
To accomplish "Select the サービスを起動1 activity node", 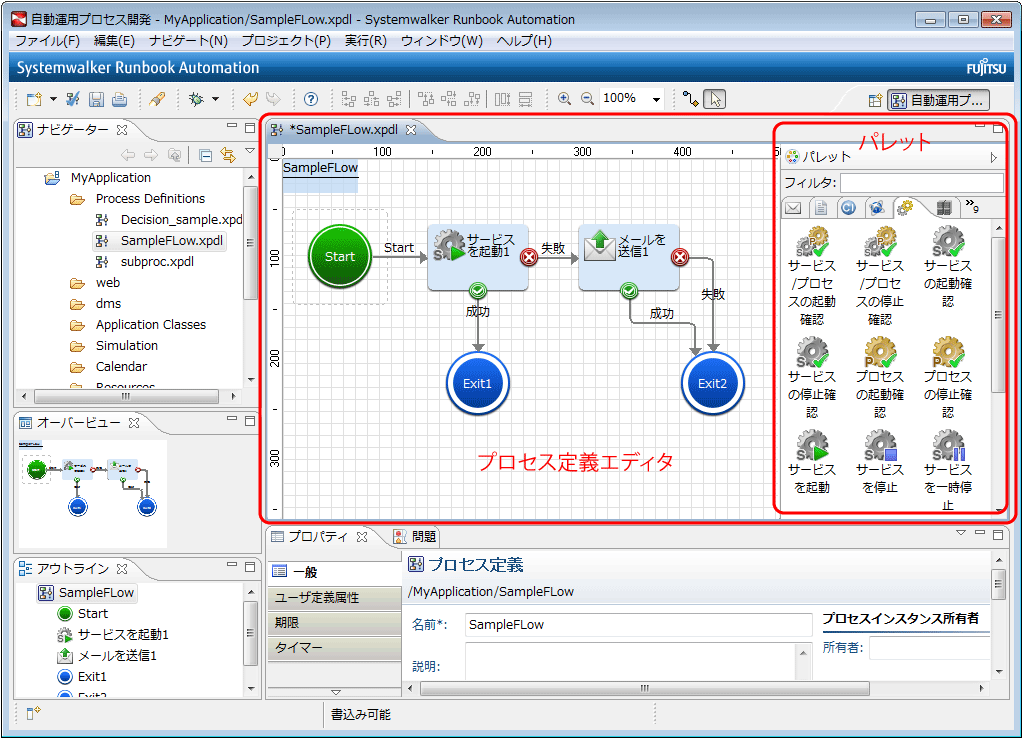I will 478,257.
